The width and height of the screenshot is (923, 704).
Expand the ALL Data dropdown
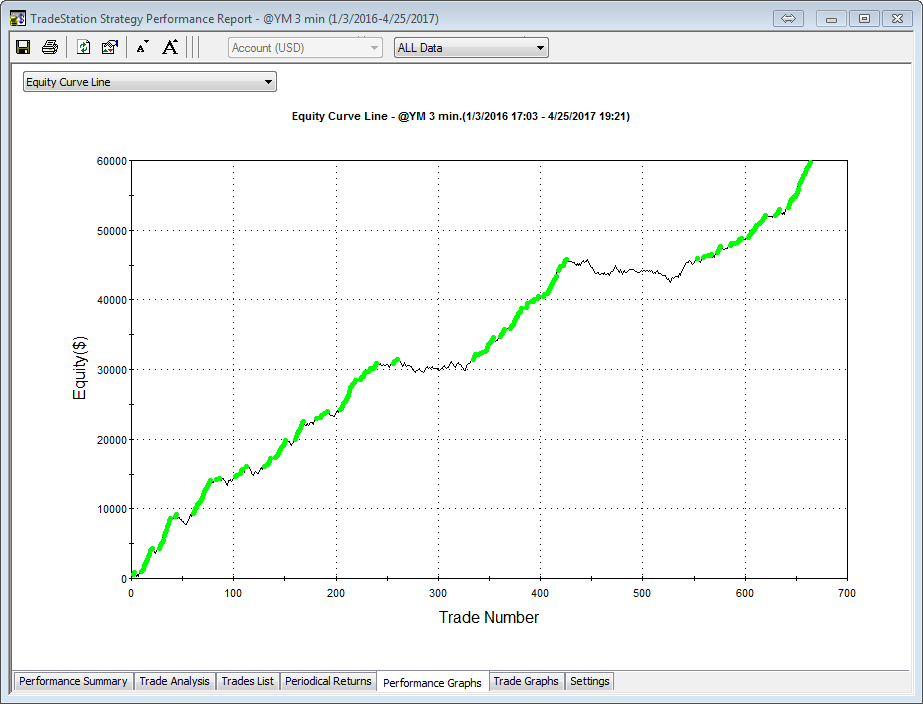tap(471, 48)
